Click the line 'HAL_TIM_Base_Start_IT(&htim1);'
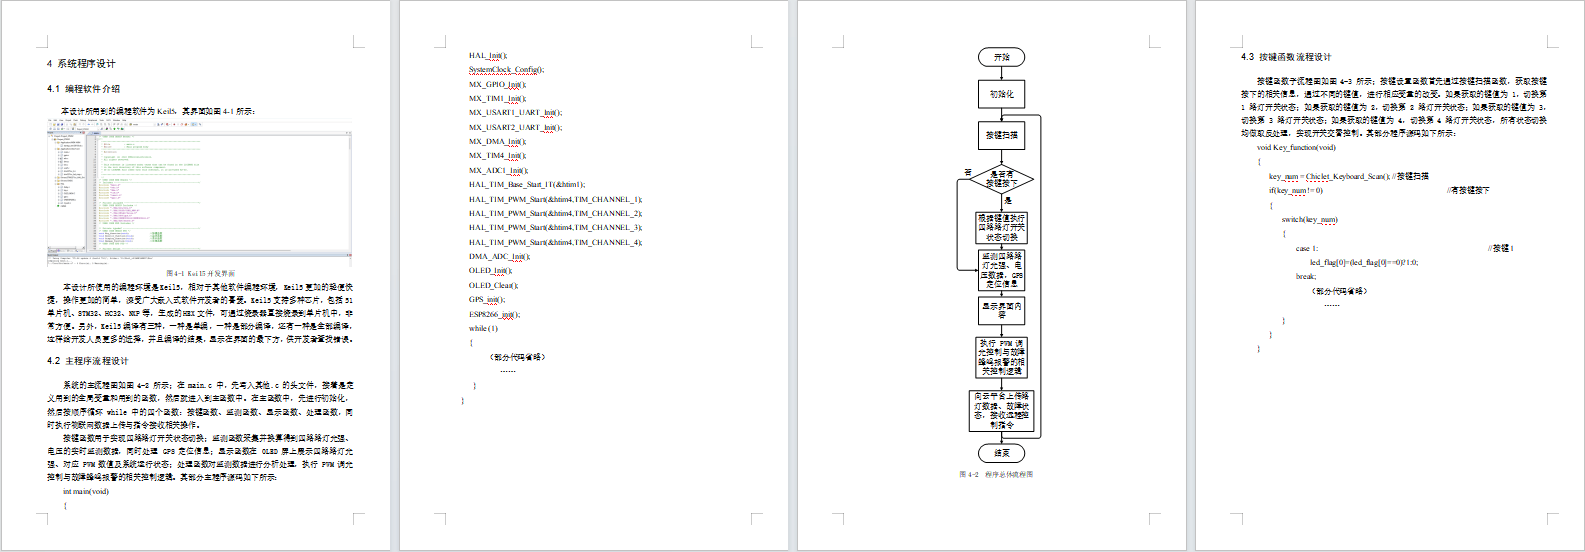1585x552 pixels. coord(527,185)
